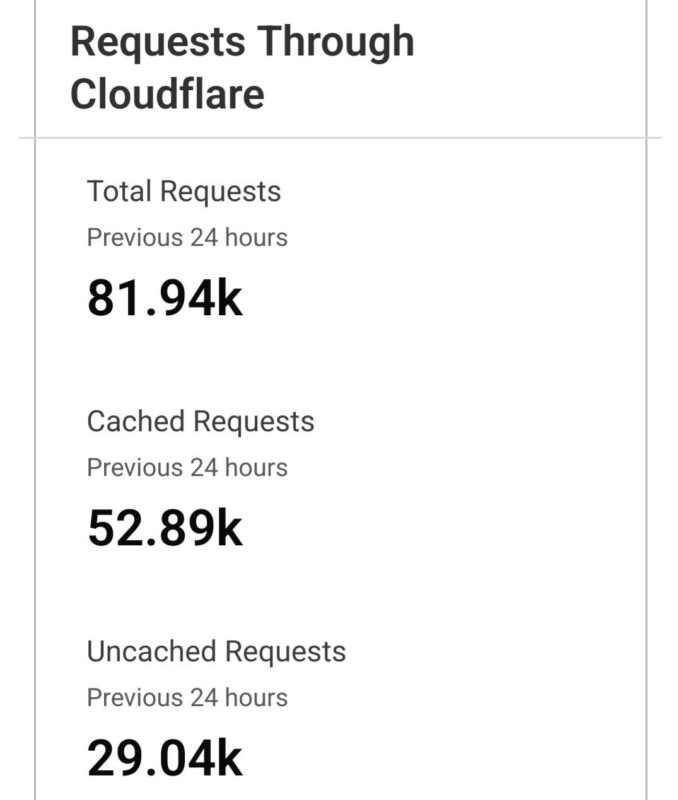Click the word Cloudflare in the heading
Image resolution: width=678 pixels, height=800 pixels.
click(x=167, y=94)
